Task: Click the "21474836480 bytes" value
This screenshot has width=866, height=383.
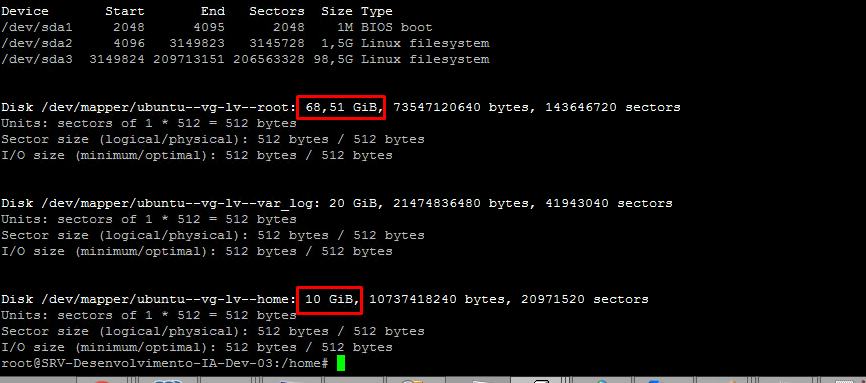Action: point(461,203)
